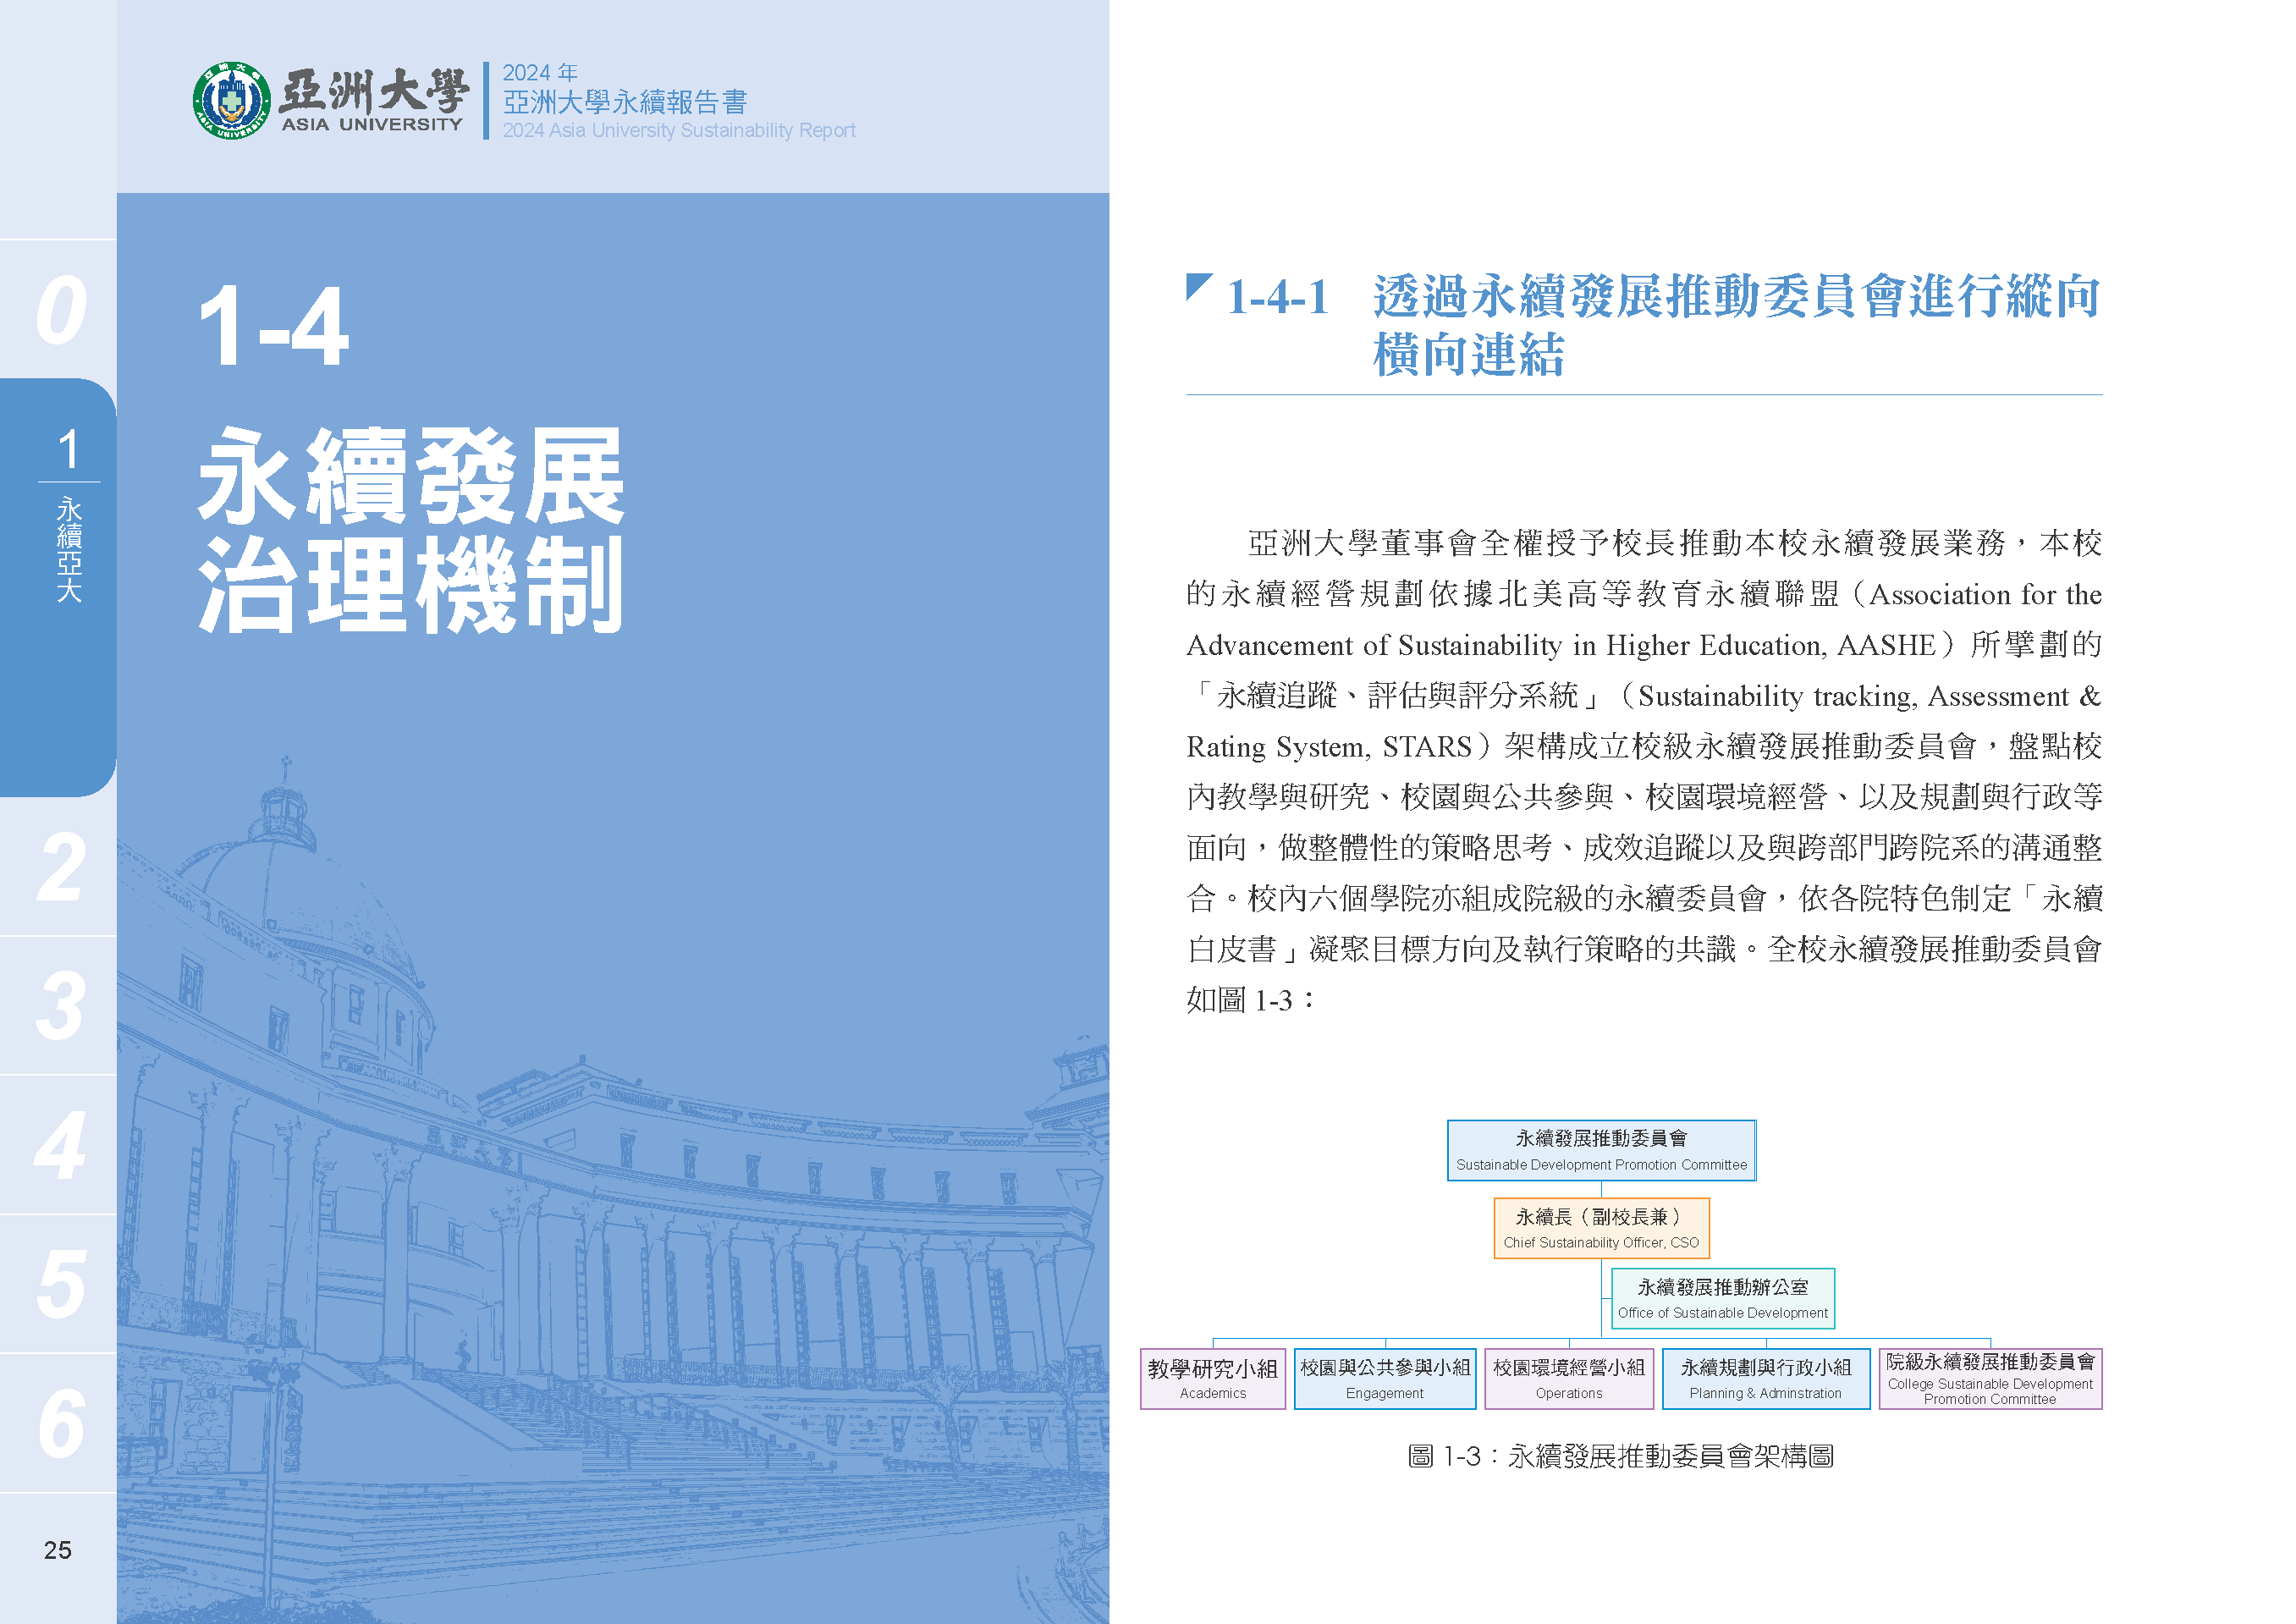Toggle the 校園與公共參與小組 Engagement box
The width and height of the screenshot is (2296, 1624).
(x=1386, y=1380)
